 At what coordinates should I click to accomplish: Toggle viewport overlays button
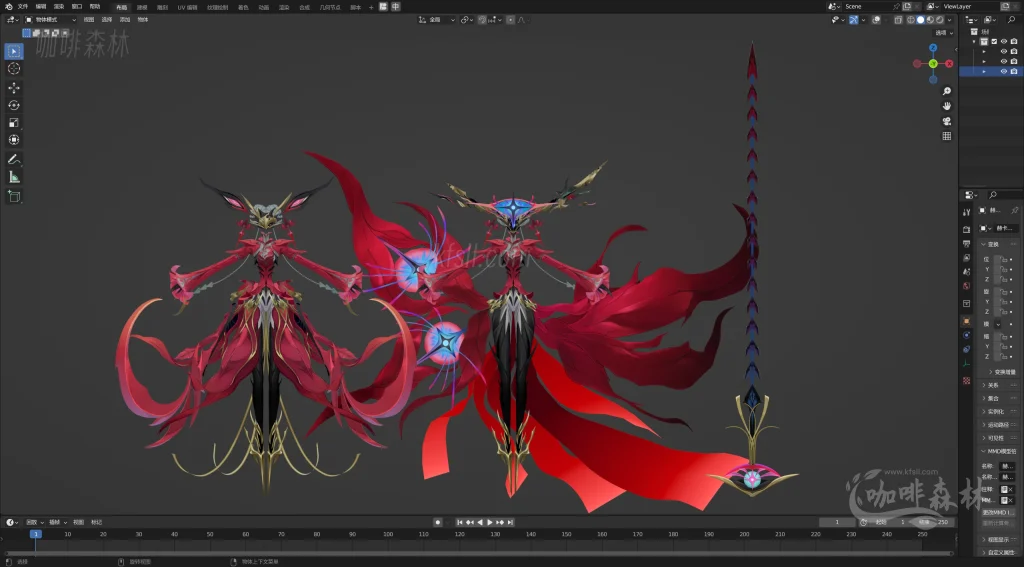[876, 20]
